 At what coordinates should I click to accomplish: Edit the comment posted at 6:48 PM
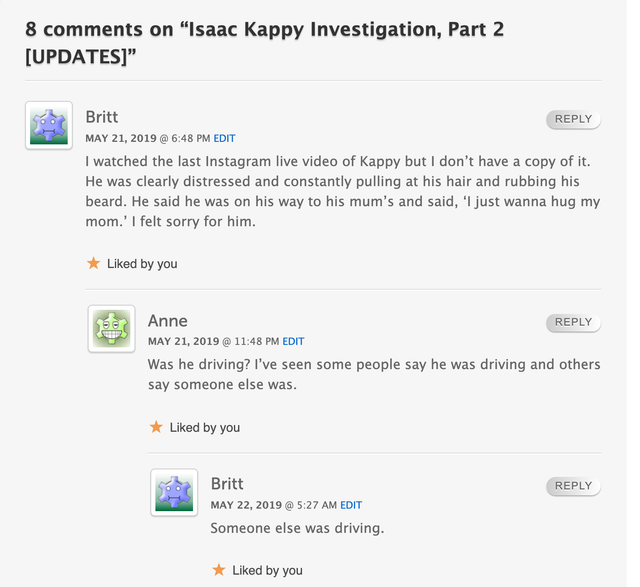click(224, 138)
